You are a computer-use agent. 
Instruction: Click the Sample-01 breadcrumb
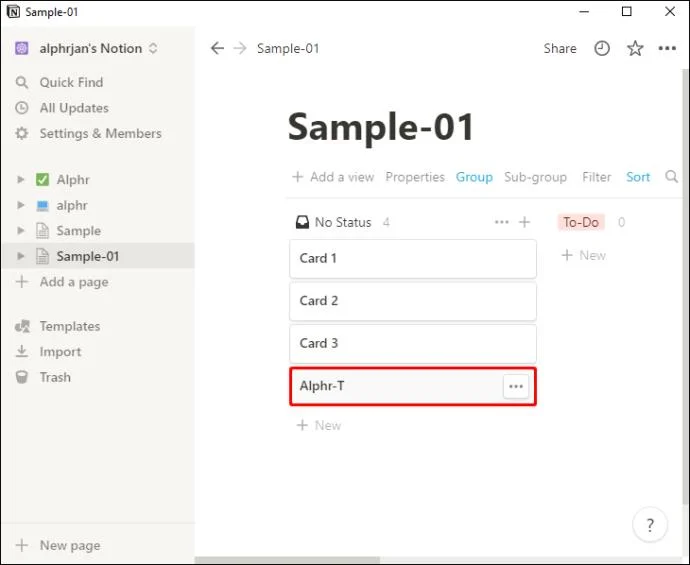(x=288, y=48)
